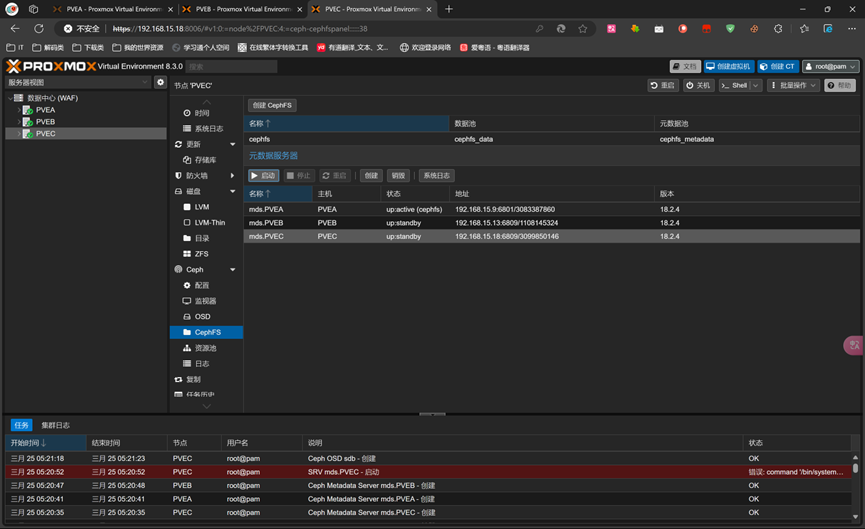Image resolution: width=865 pixels, height=529 pixels.
Task: Open 系统日志 in node sidebar
Action: click(209, 129)
